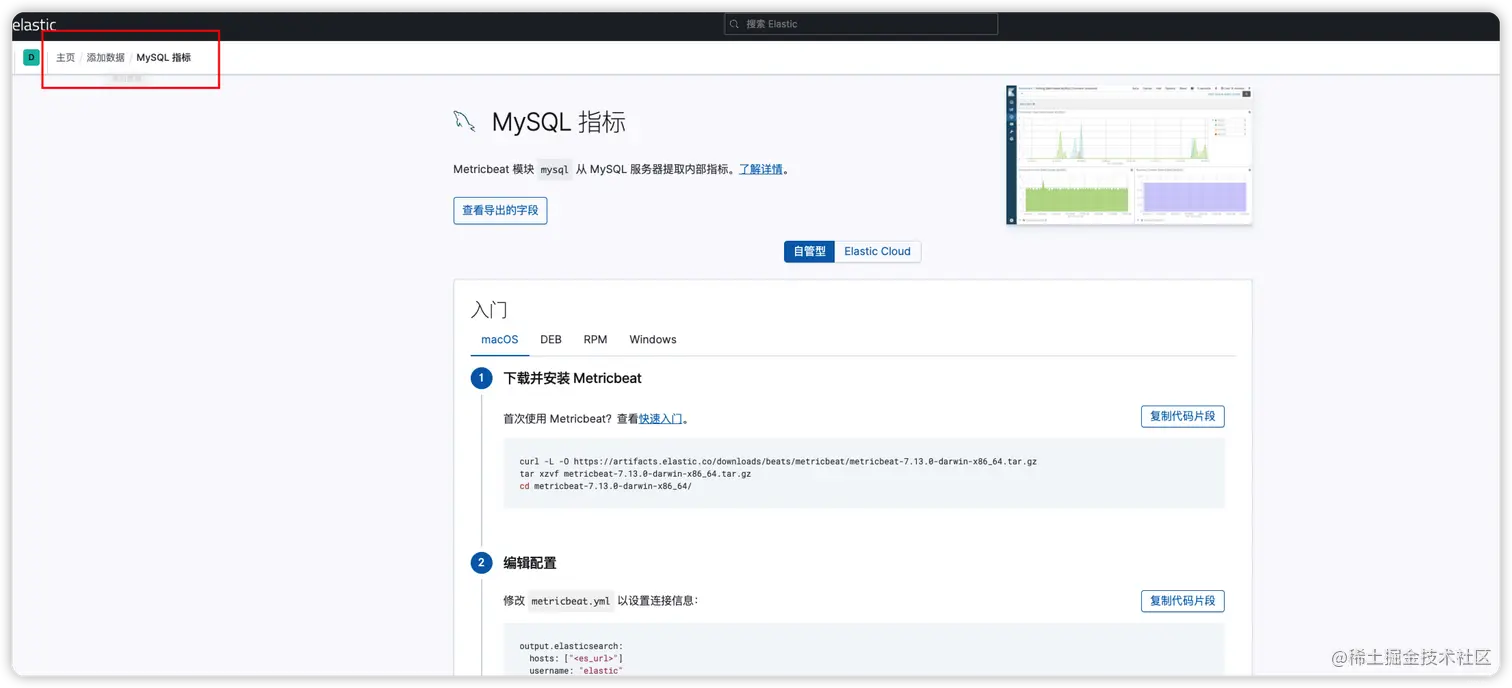This screenshot has height=688, width=1512.
Task: Click the inline metricbeat.yml code label
Action: pyautogui.click(x=570, y=602)
